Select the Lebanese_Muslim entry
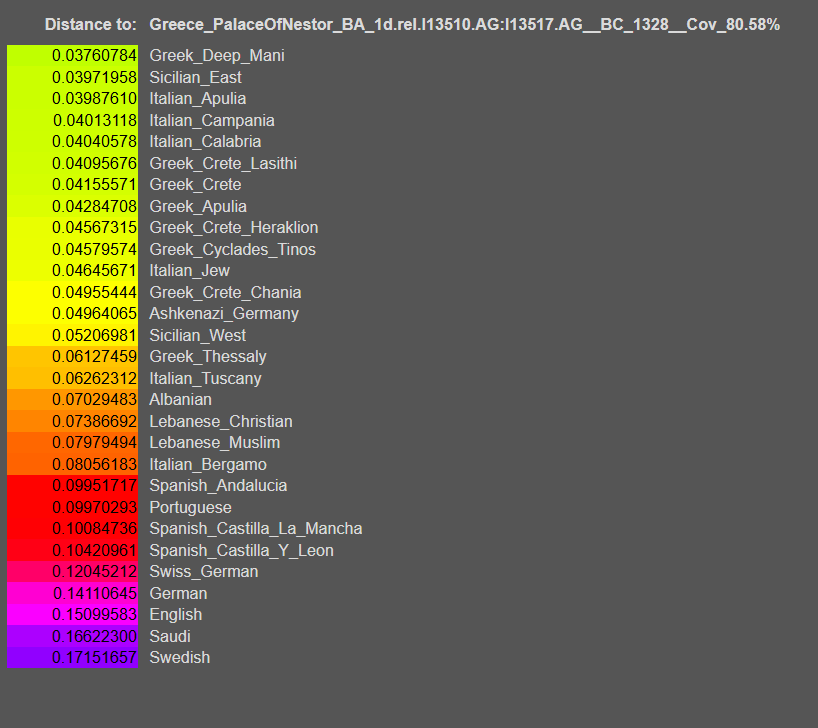 (x=214, y=443)
